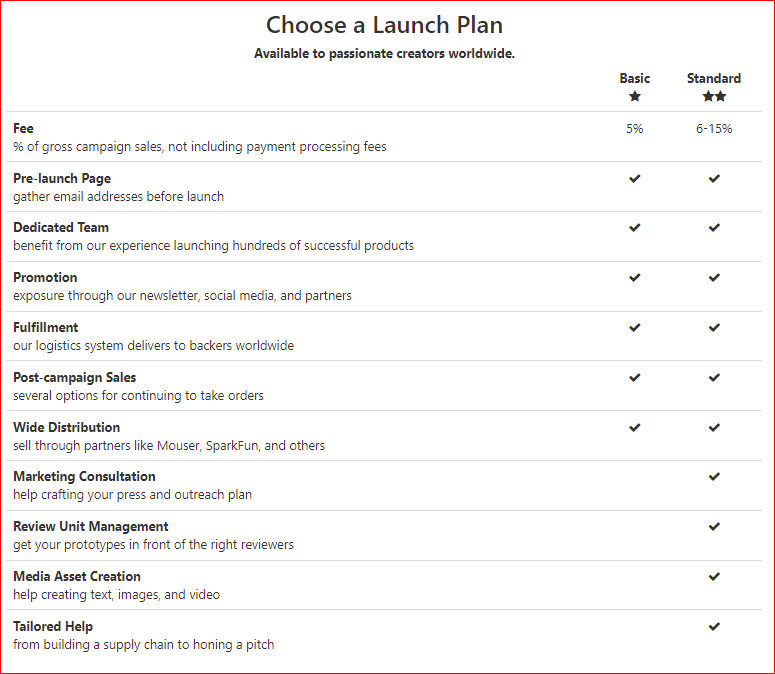The image size is (775, 674).
Task: Click Standard checkmark for Tailored Help
Action: [x=714, y=627]
